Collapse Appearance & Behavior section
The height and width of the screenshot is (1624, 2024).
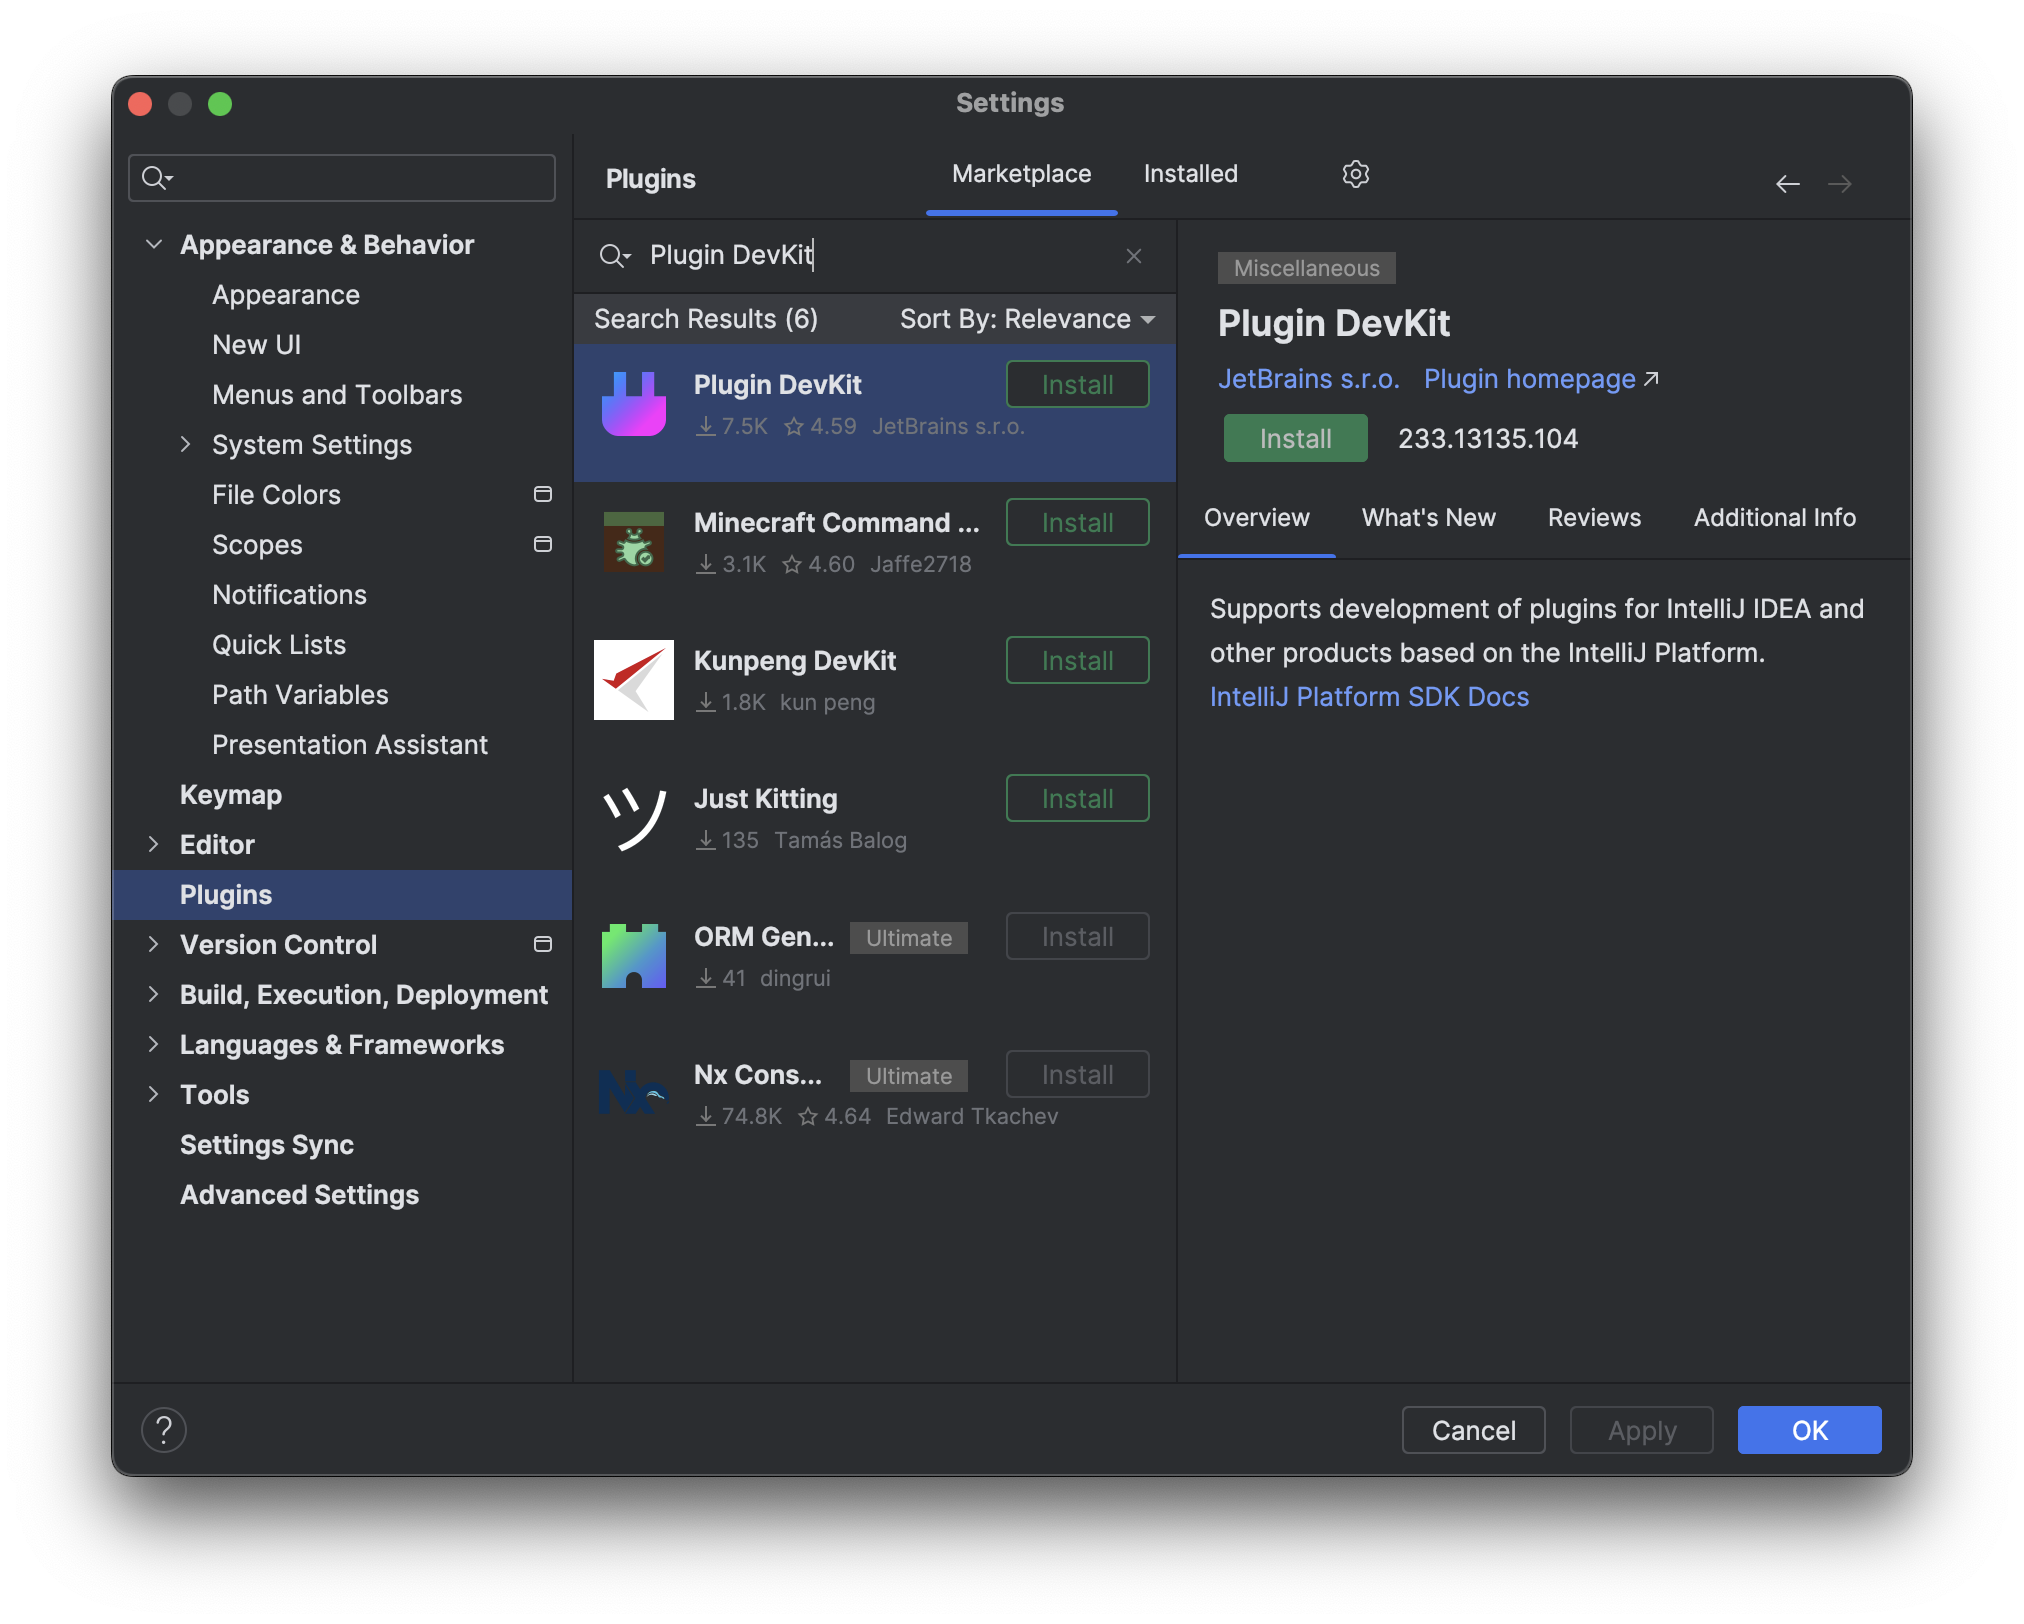point(154,244)
